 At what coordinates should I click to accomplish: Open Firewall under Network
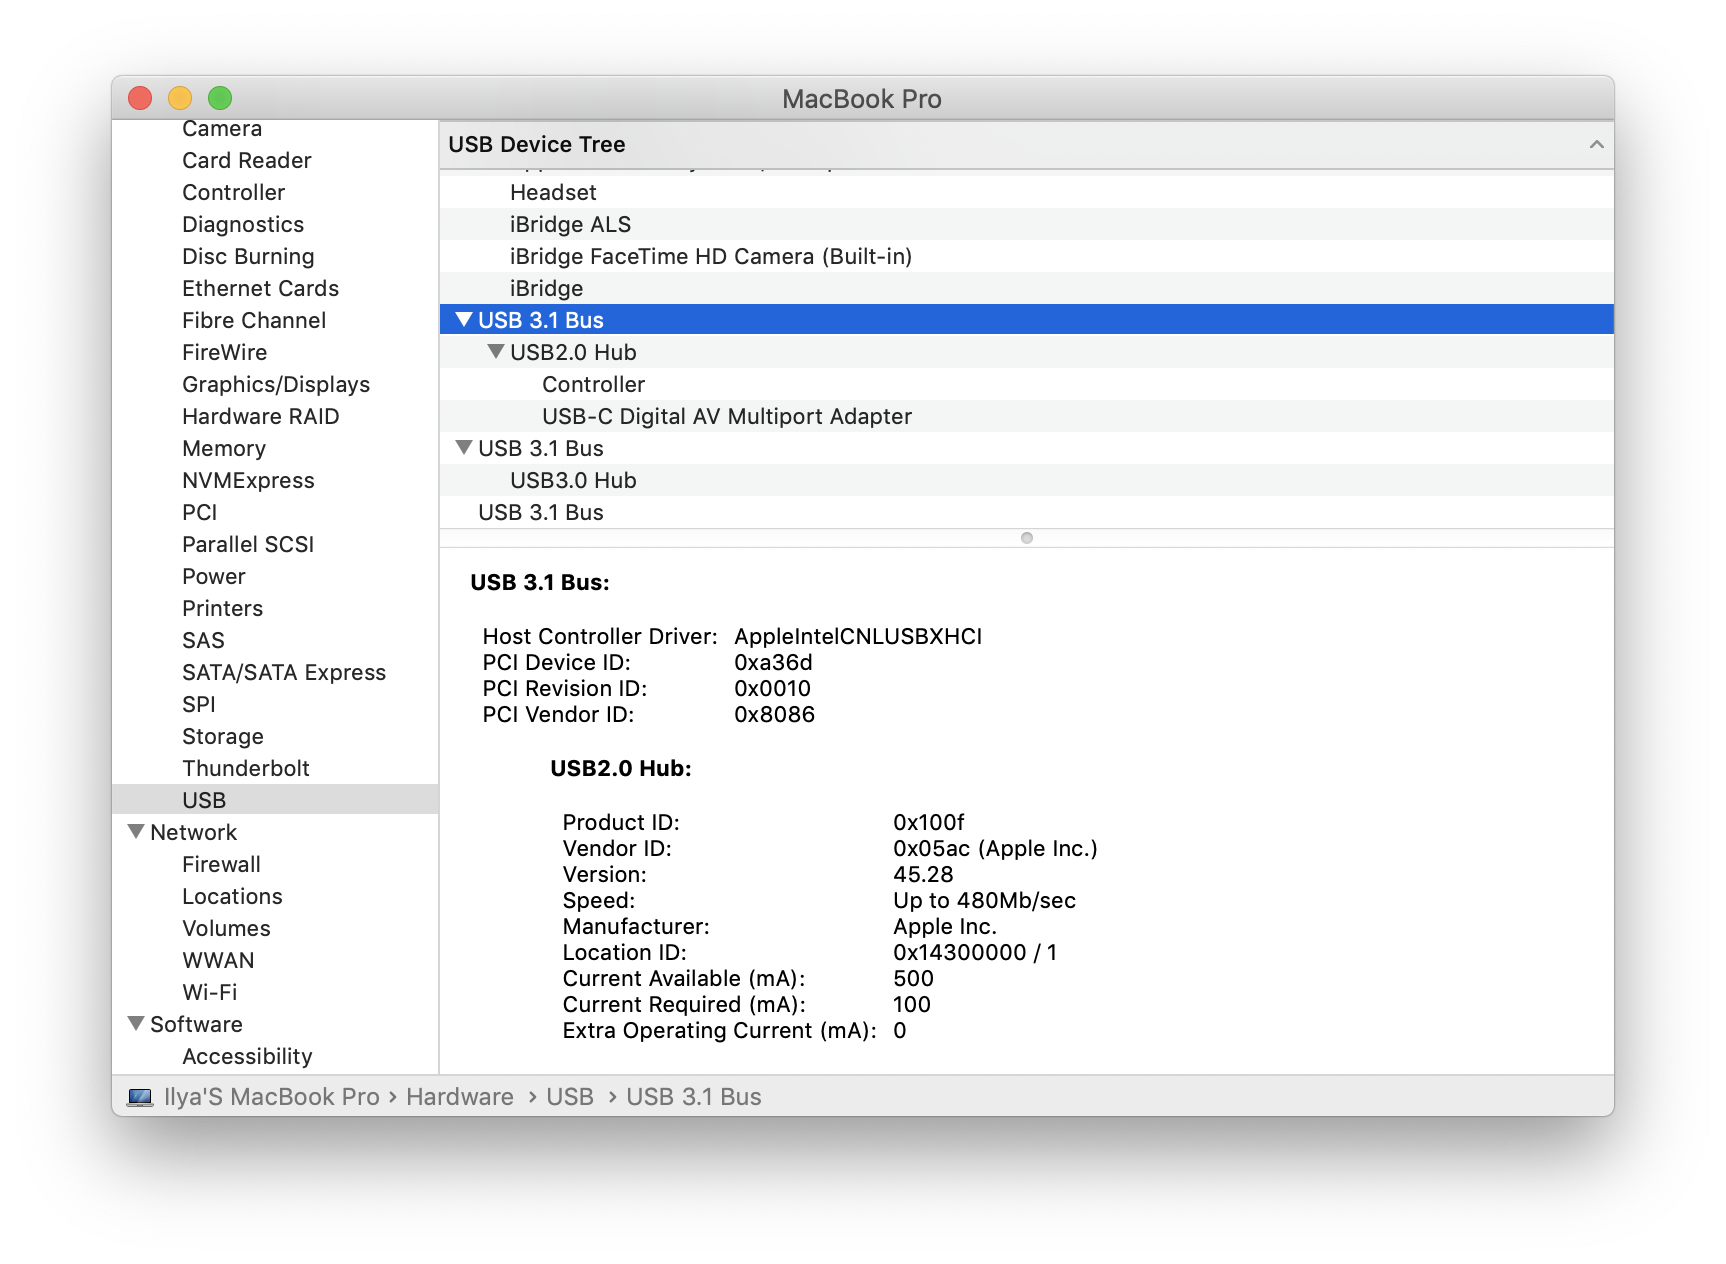click(x=221, y=864)
